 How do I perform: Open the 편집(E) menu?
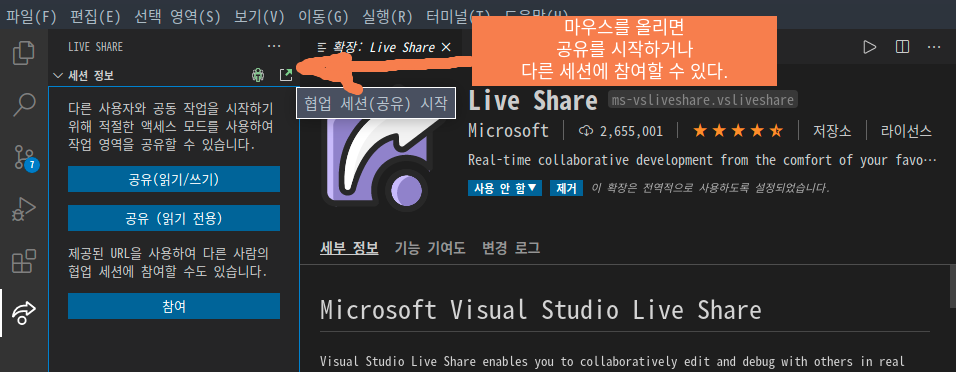(x=95, y=16)
